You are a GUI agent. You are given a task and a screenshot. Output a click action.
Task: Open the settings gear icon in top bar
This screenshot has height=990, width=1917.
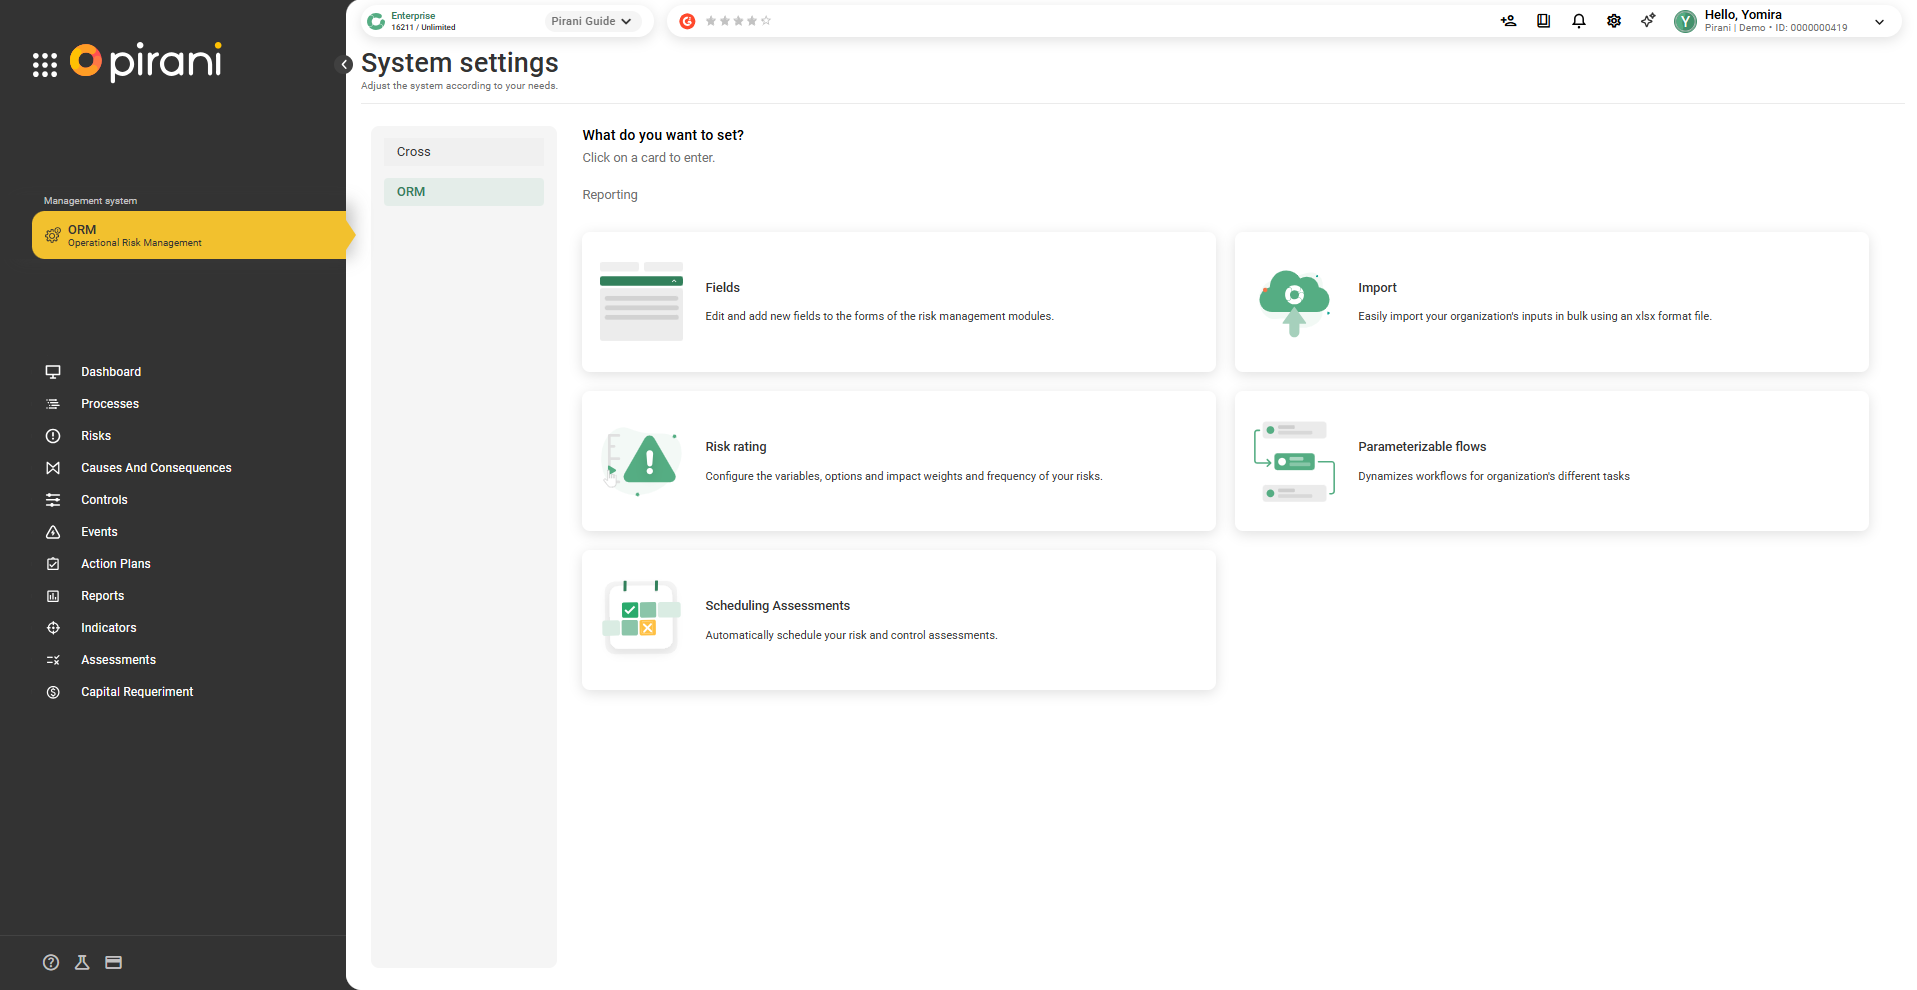click(x=1613, y=21)
